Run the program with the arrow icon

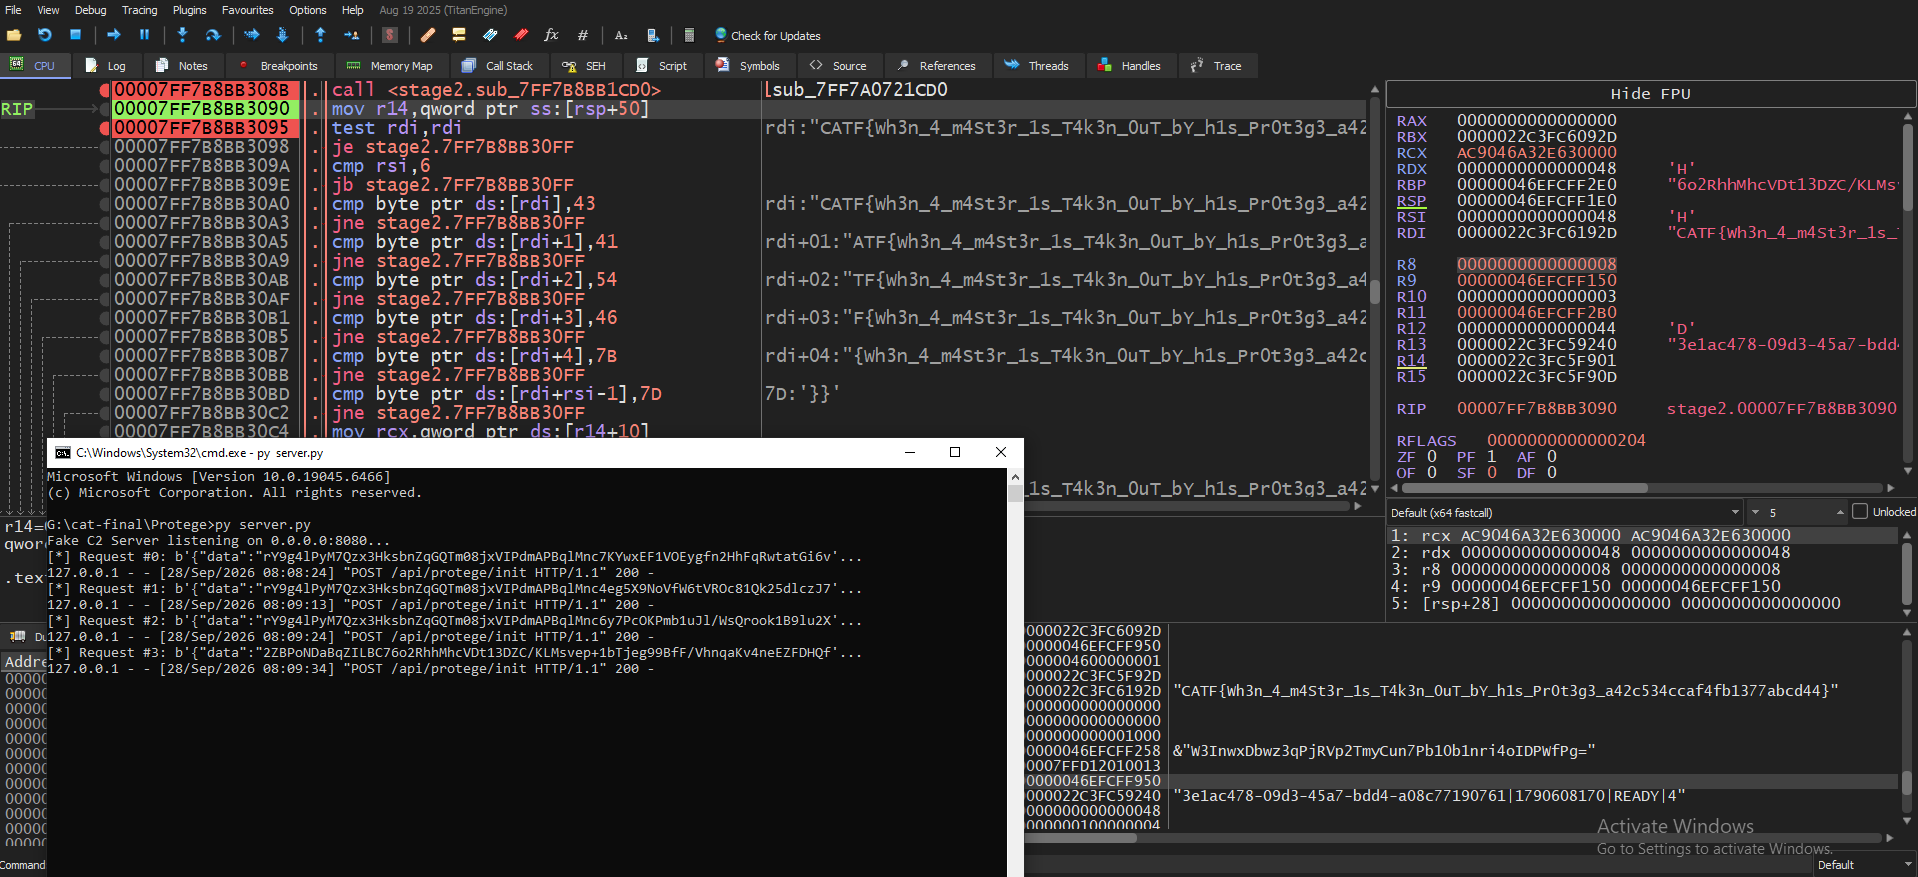click(114, 35)
